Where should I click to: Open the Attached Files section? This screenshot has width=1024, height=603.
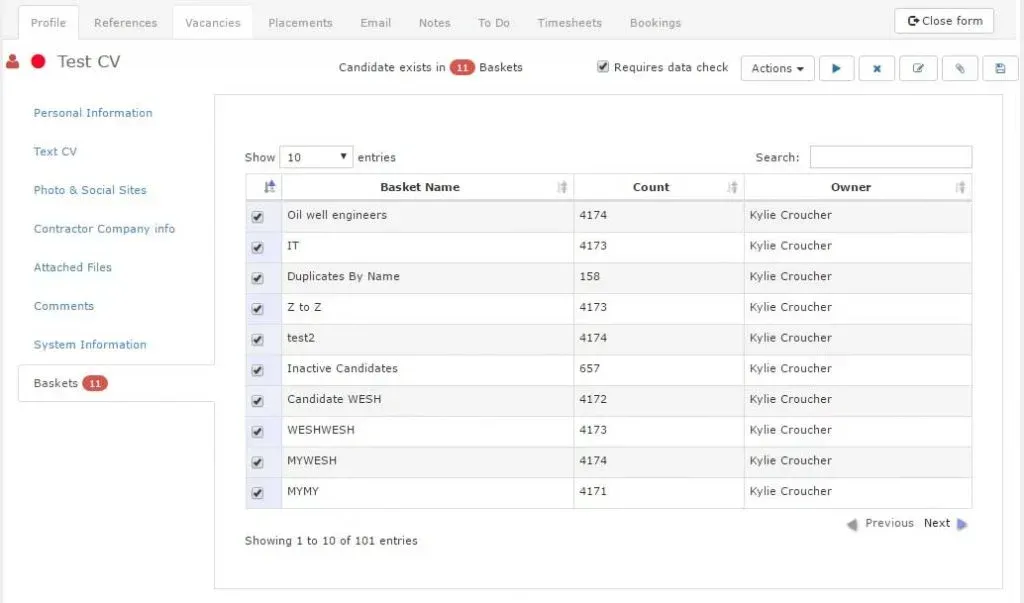pyautogui.click(x=72, y=267)
